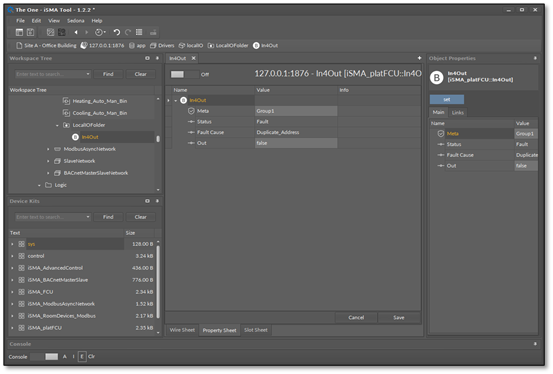Open the history clock dropdown icon

tap(100, 32)
